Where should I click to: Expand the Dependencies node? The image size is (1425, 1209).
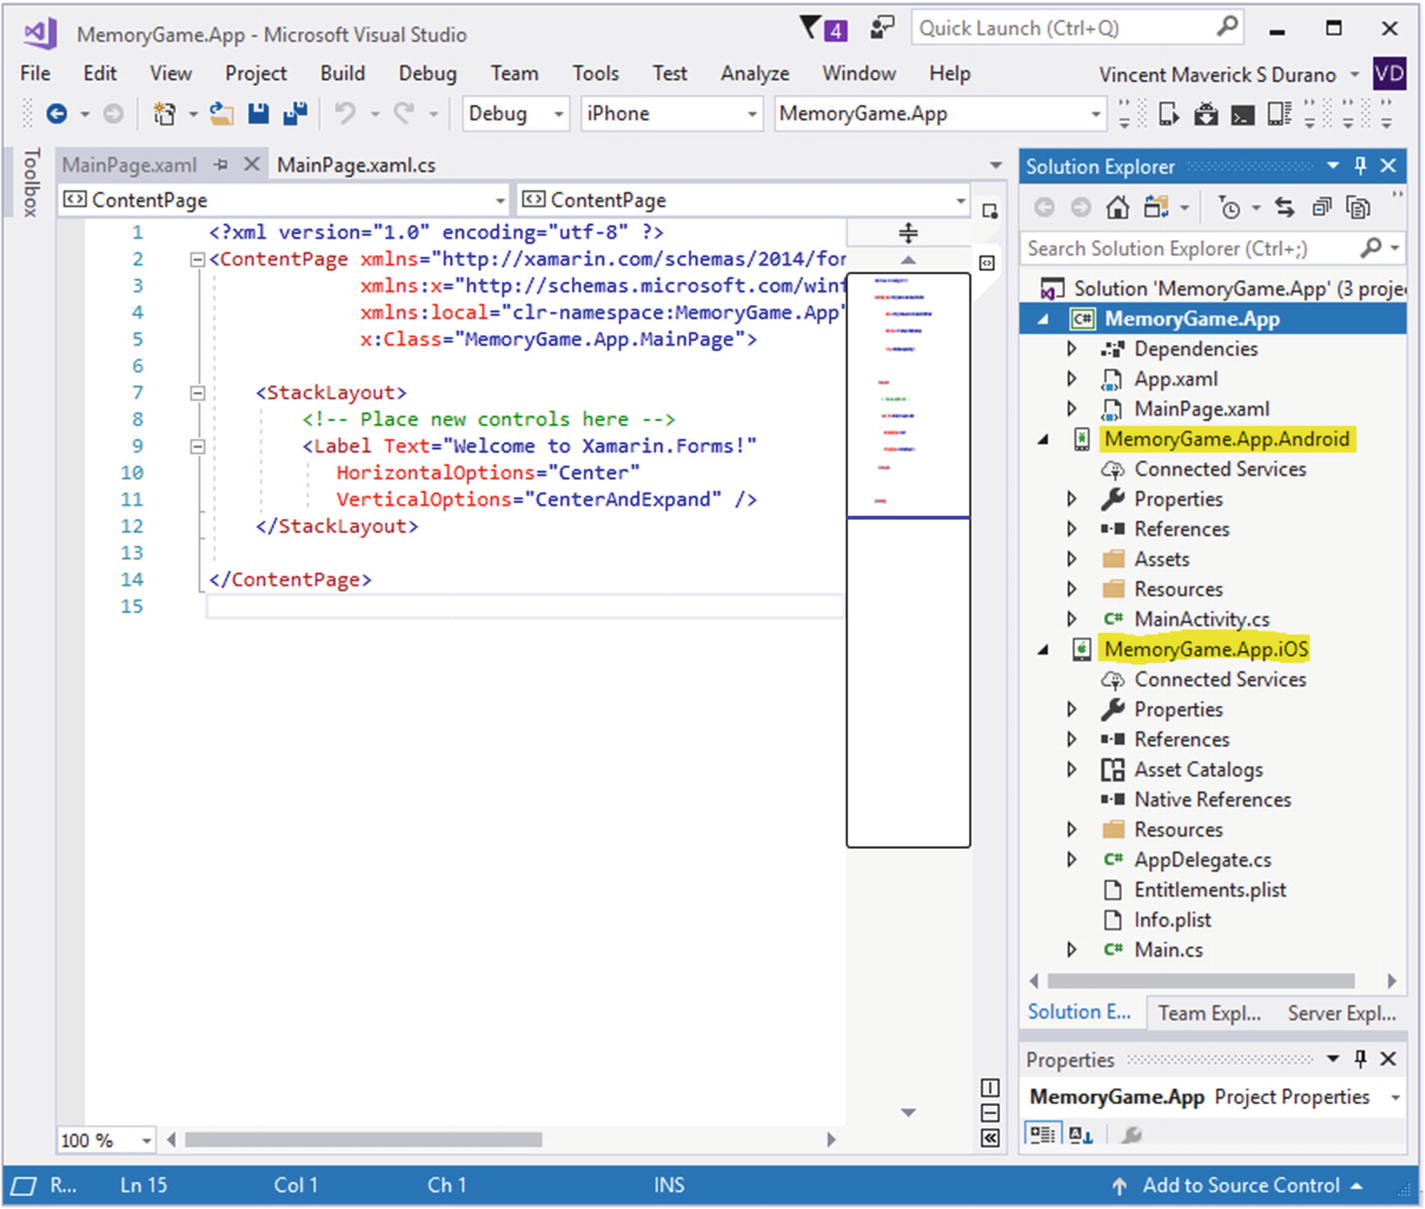pyautogui.click(x=1071, y=349)
